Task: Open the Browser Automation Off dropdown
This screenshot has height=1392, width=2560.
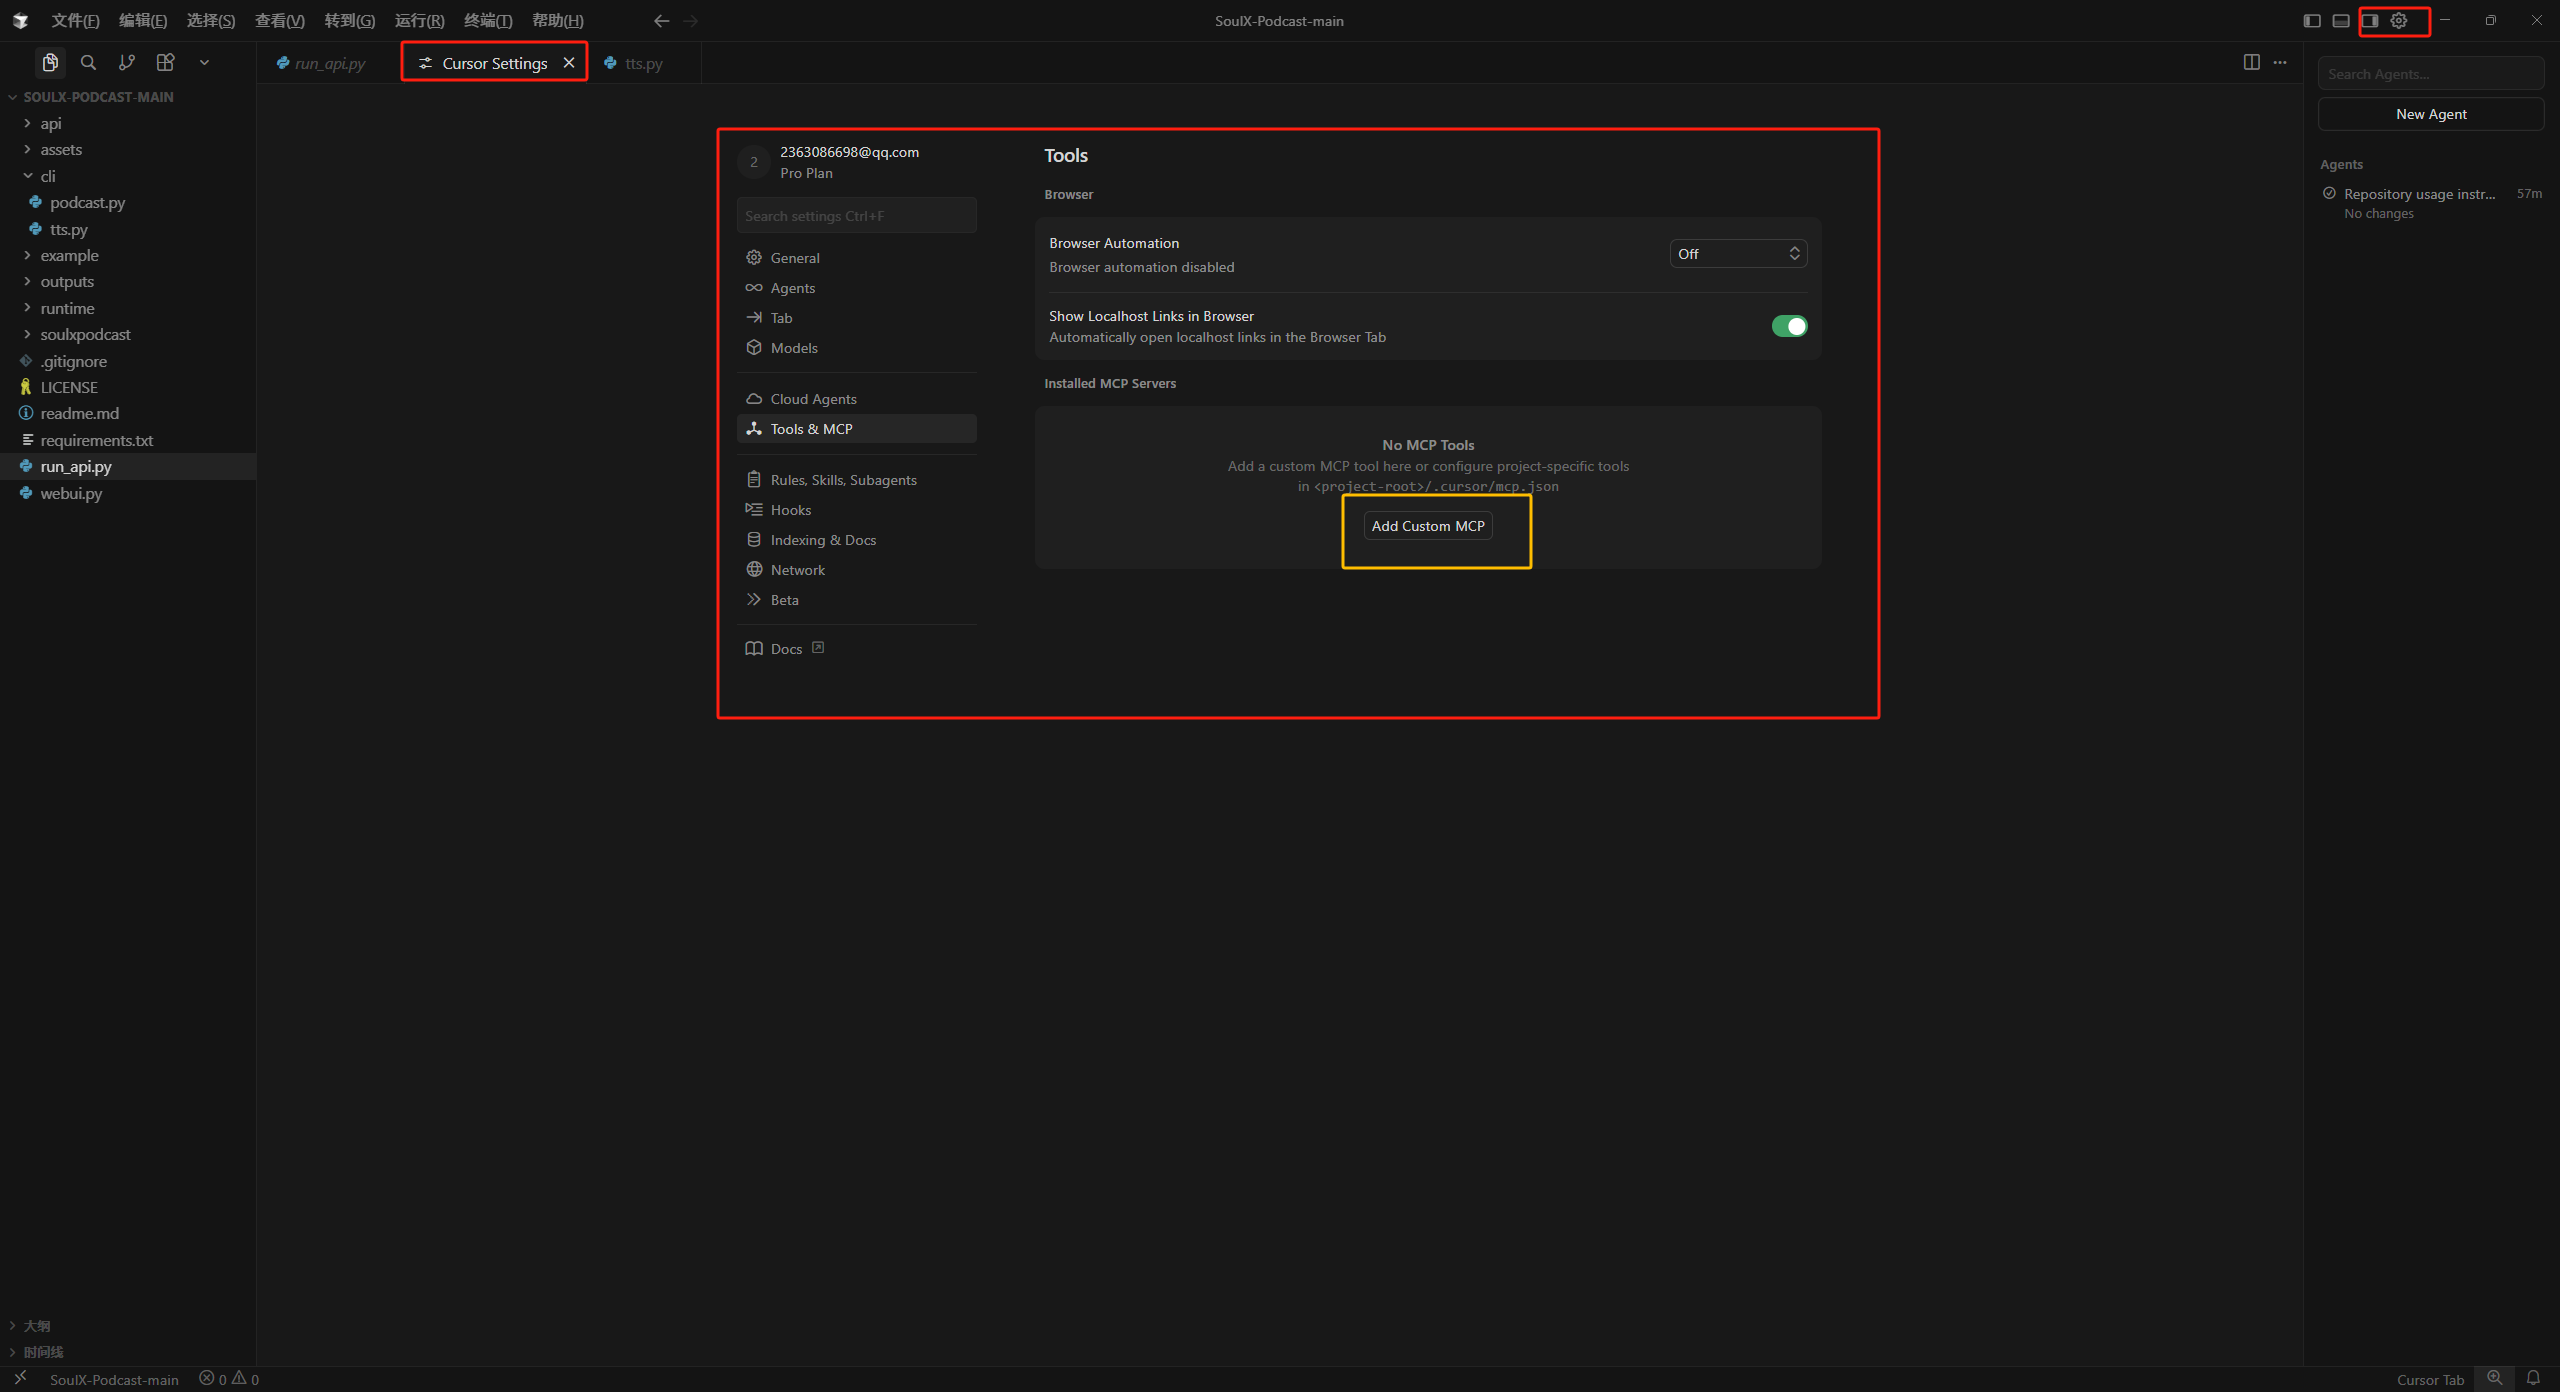Action: pos(1738,254)
